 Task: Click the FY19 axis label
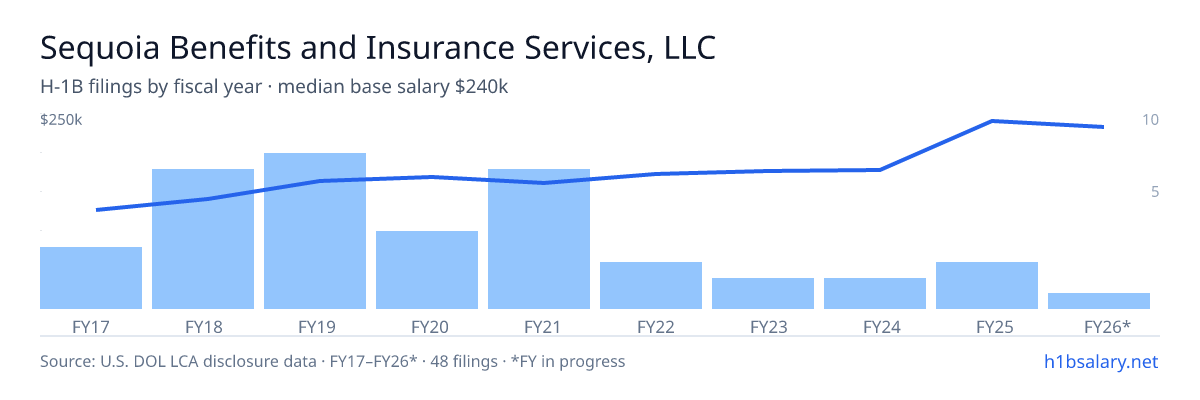(315, 326)
